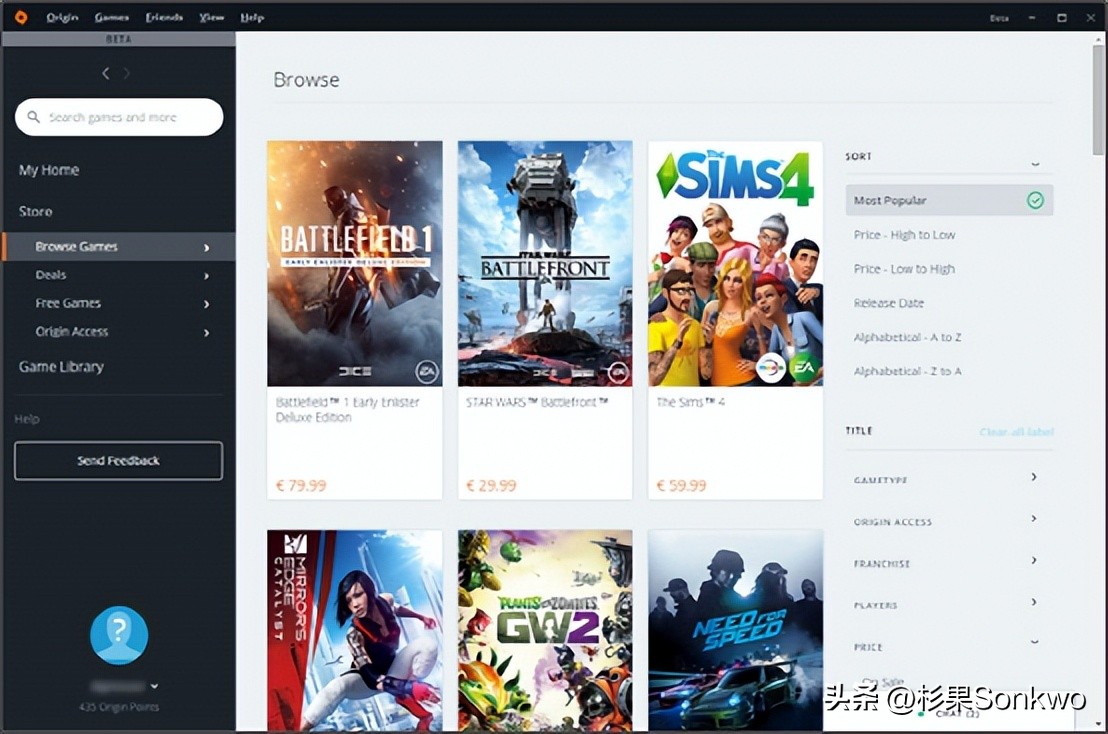Open The Sims 4 cover art
Image resolution: width=1108 pixels, height=734 pixels.
tap(736, 264)
